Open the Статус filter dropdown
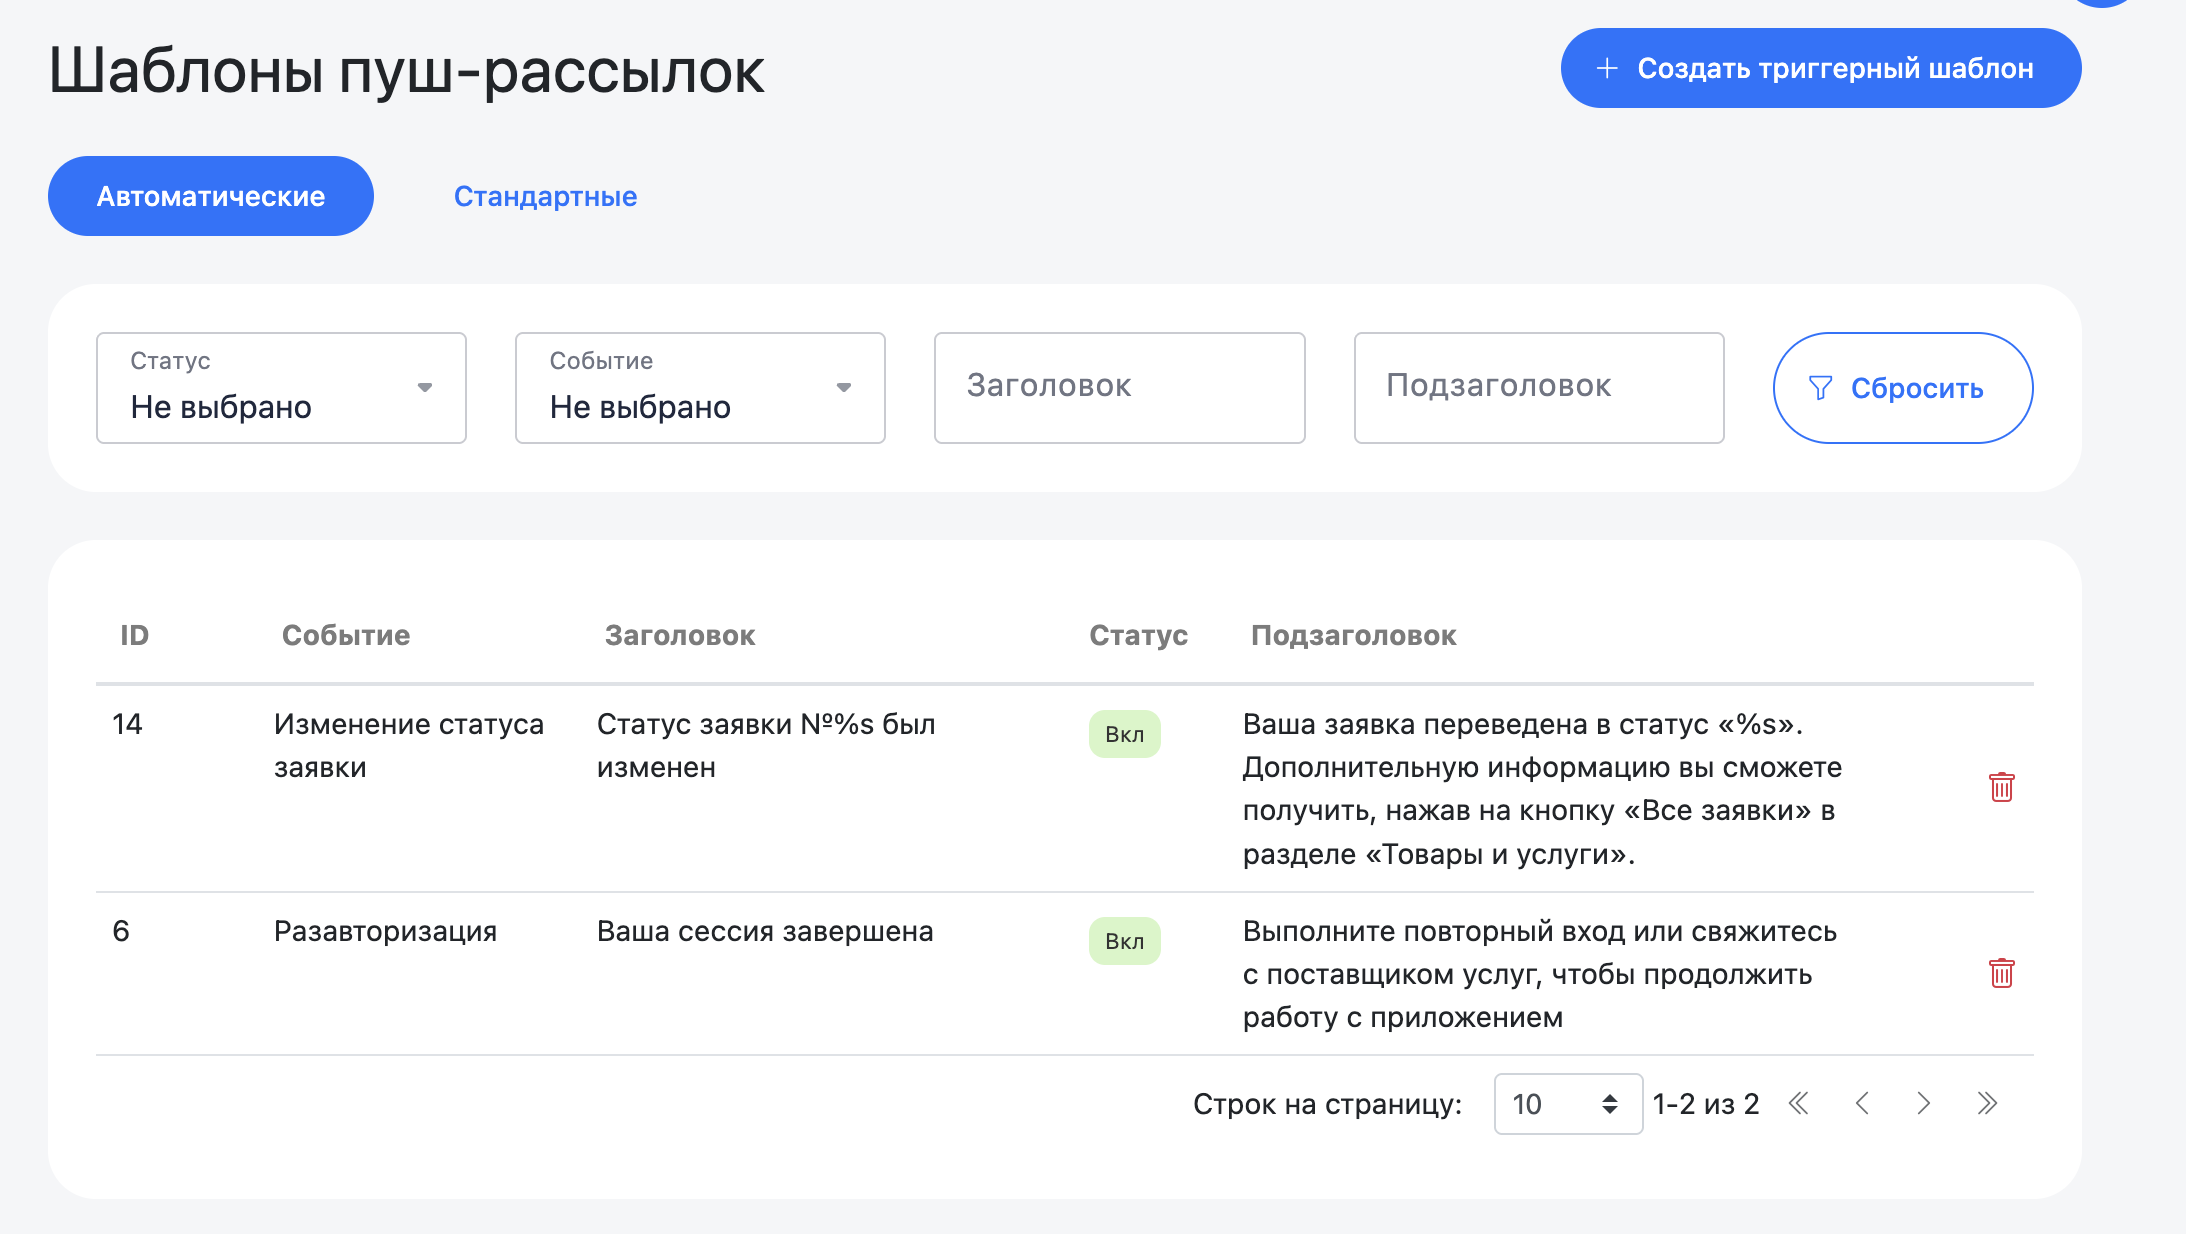2186x1234 pixels. pos(281,388)
